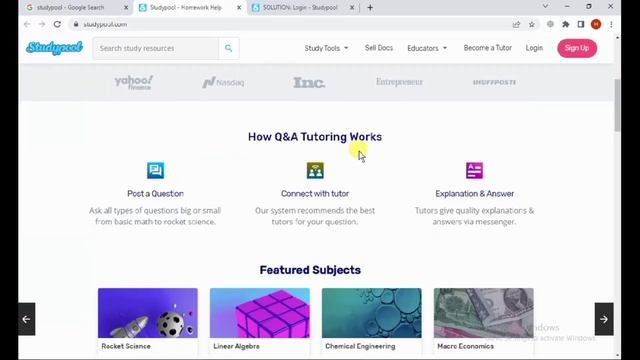Click the Featured Subjects heading

coord(310,270)
